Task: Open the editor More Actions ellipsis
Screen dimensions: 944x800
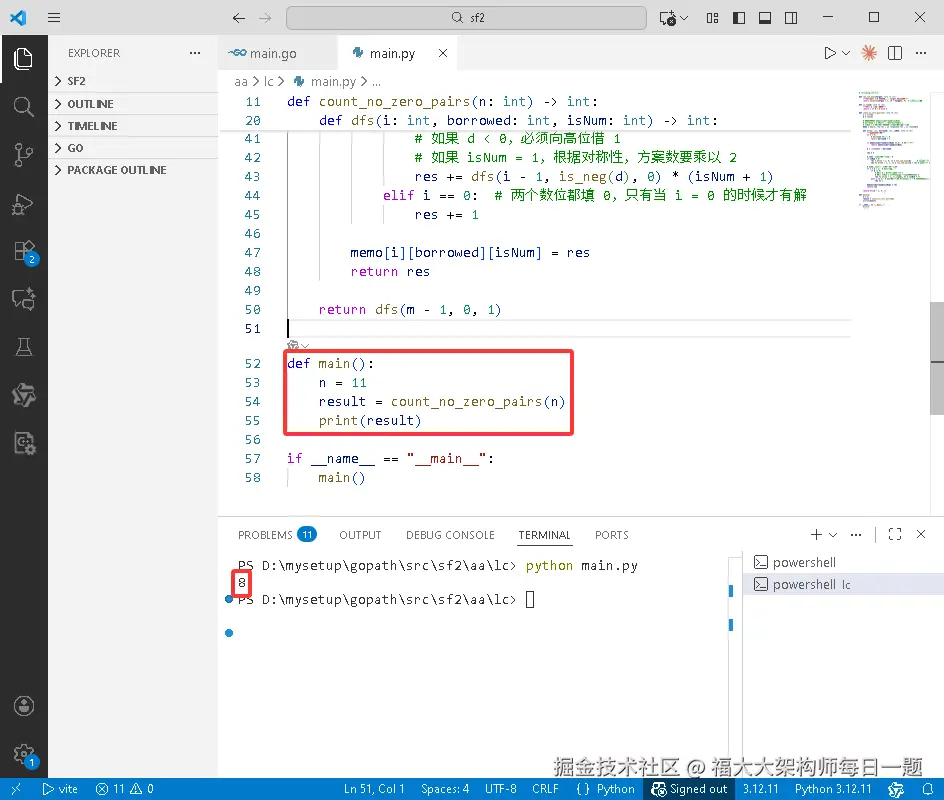Action: click(921, 53)
